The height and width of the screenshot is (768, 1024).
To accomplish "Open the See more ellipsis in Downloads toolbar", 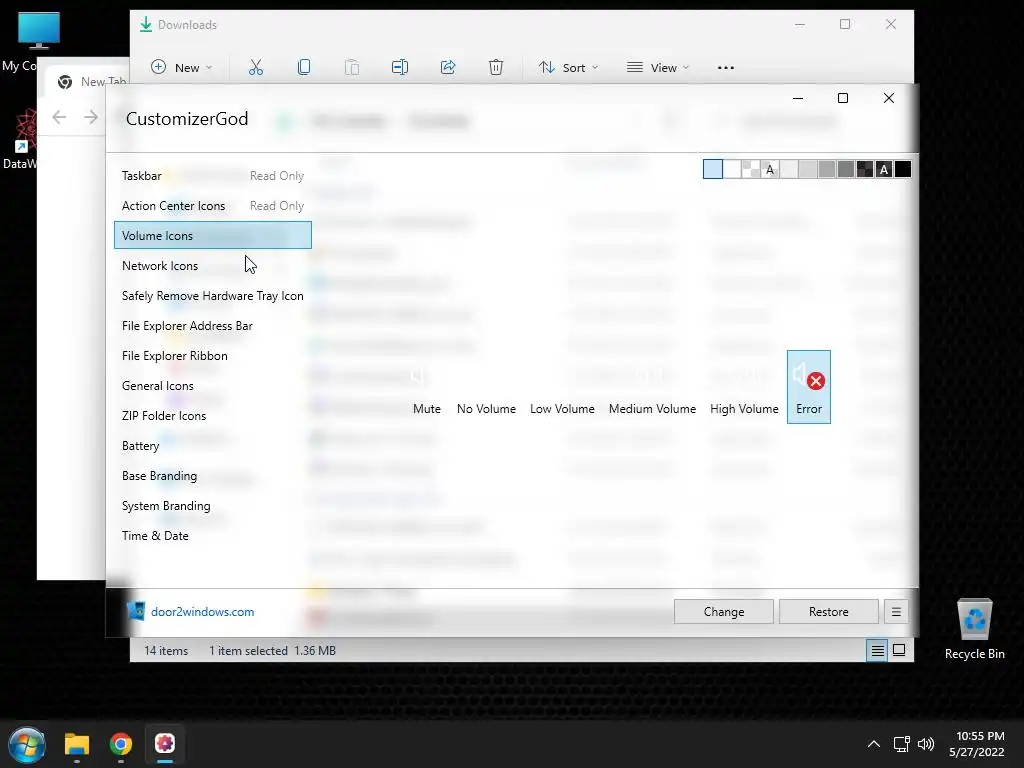I will [726, 67].
